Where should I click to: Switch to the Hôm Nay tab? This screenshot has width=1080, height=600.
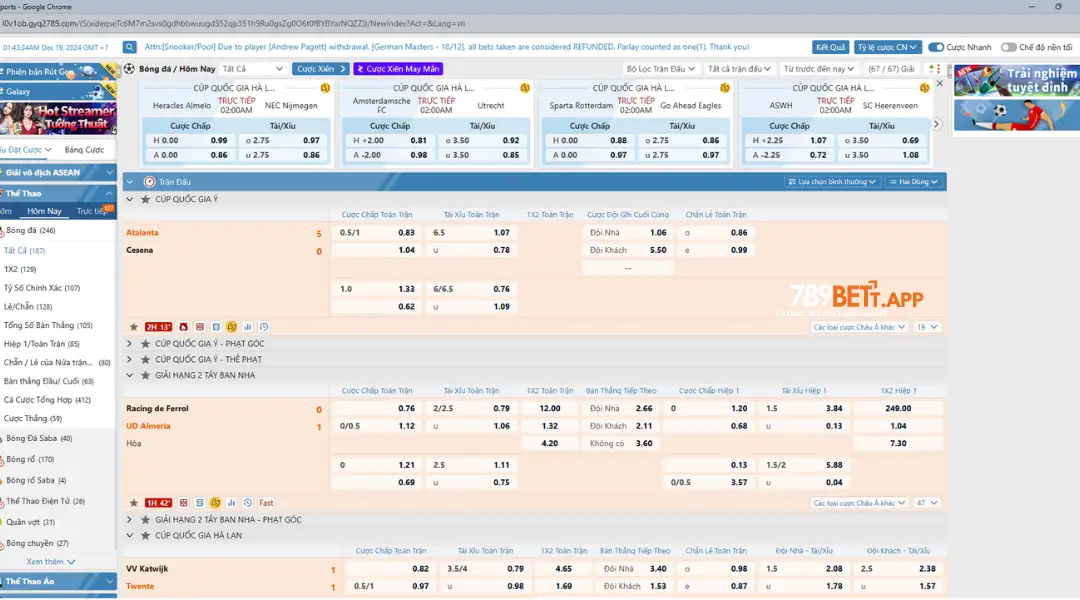tap(44, 211)
